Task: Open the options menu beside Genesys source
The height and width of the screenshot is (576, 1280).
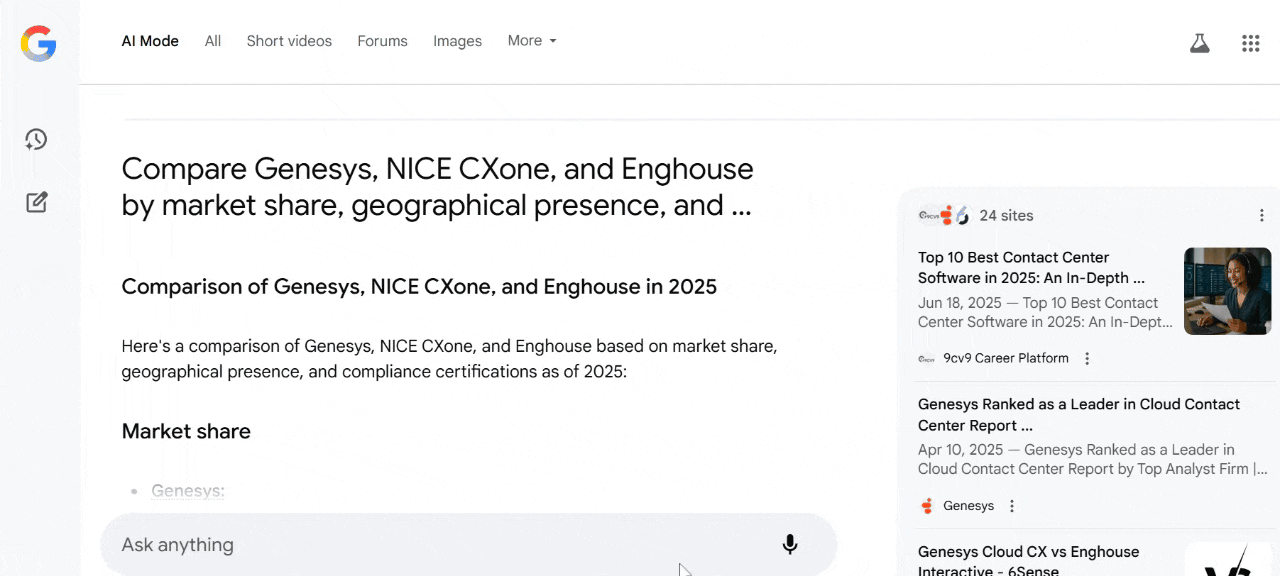Action: 1012,506
